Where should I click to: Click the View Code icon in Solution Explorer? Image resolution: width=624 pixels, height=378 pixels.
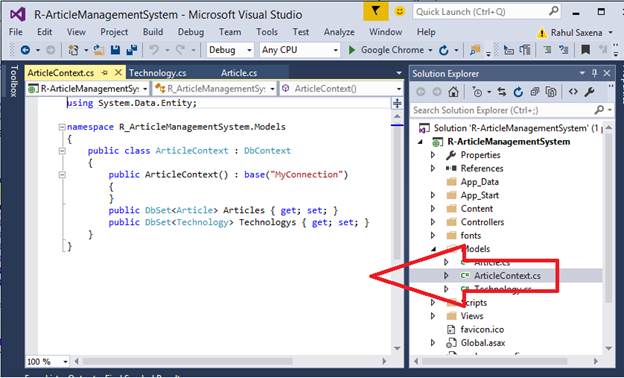573,92
